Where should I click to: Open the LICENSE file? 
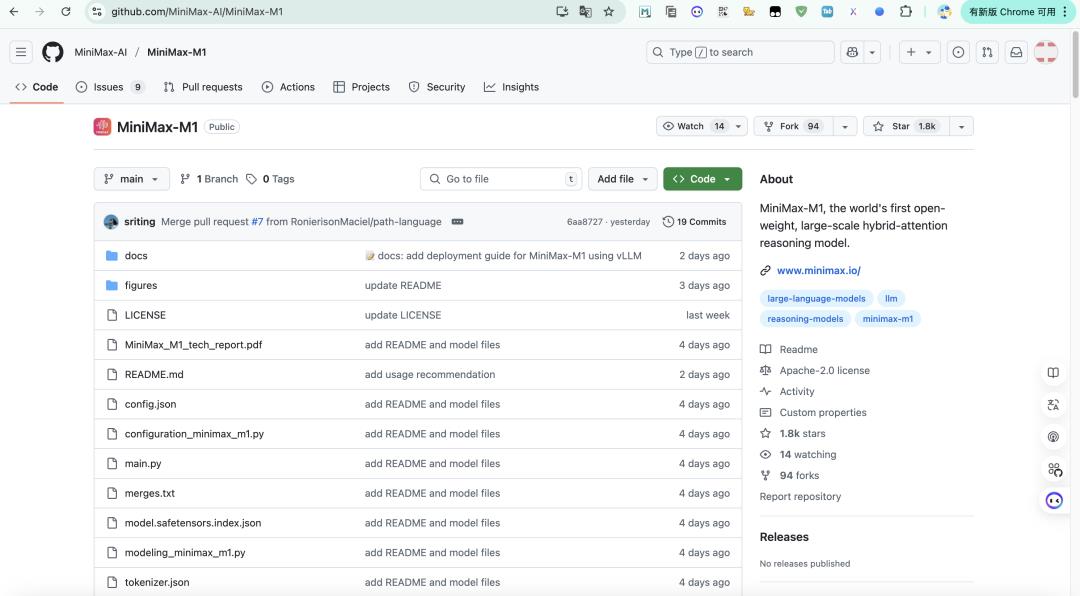click(145, 315)
